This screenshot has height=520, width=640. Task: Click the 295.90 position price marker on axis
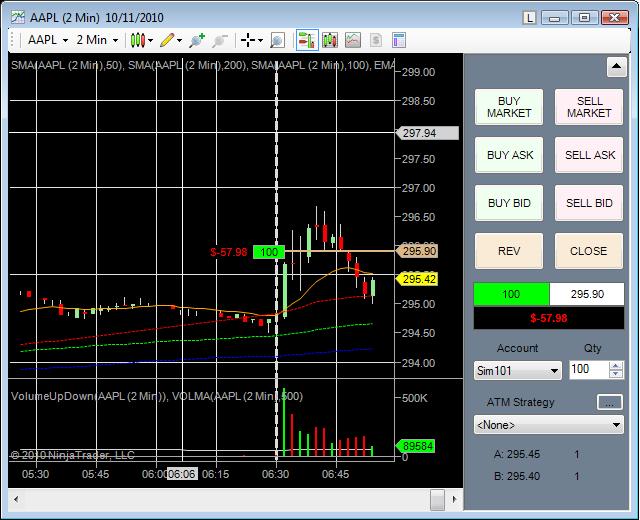click(x=417, y=251)
